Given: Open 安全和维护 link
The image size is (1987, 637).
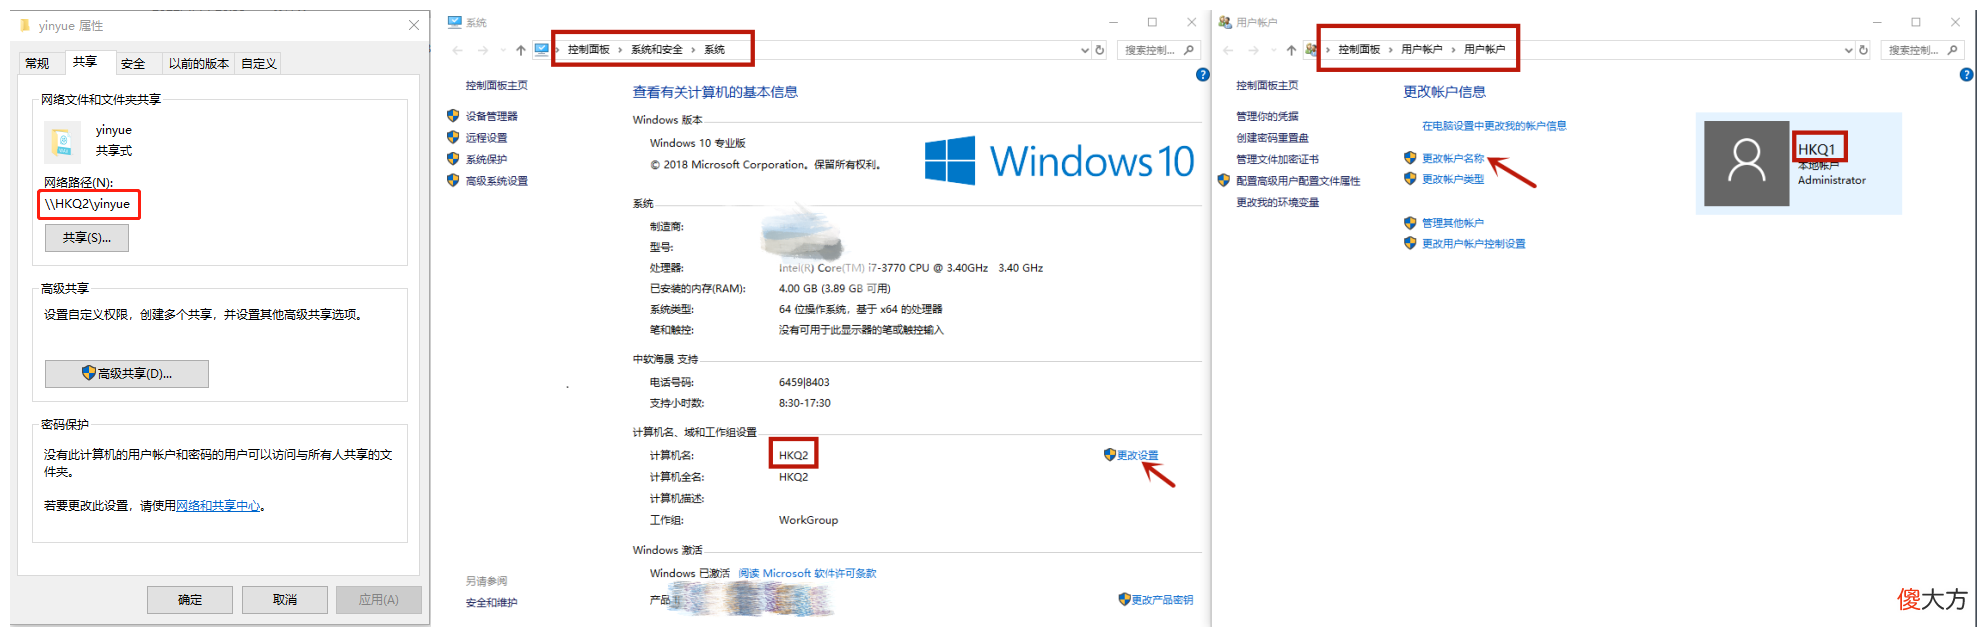Looking at the screenshot, I should (492, 603).
